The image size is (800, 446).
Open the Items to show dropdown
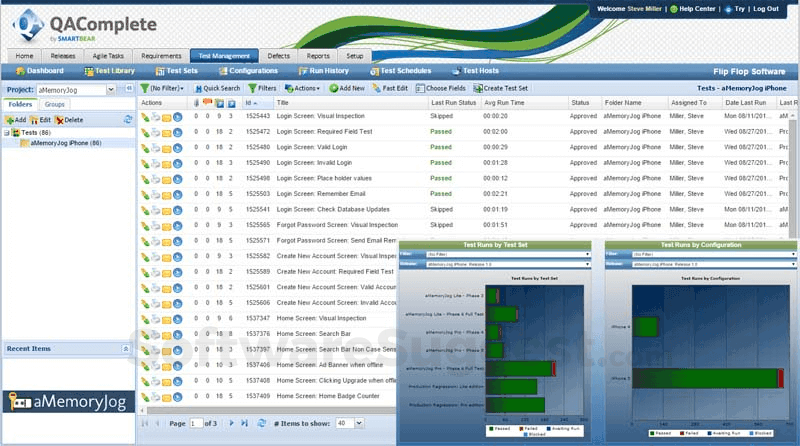coord(359,423)
